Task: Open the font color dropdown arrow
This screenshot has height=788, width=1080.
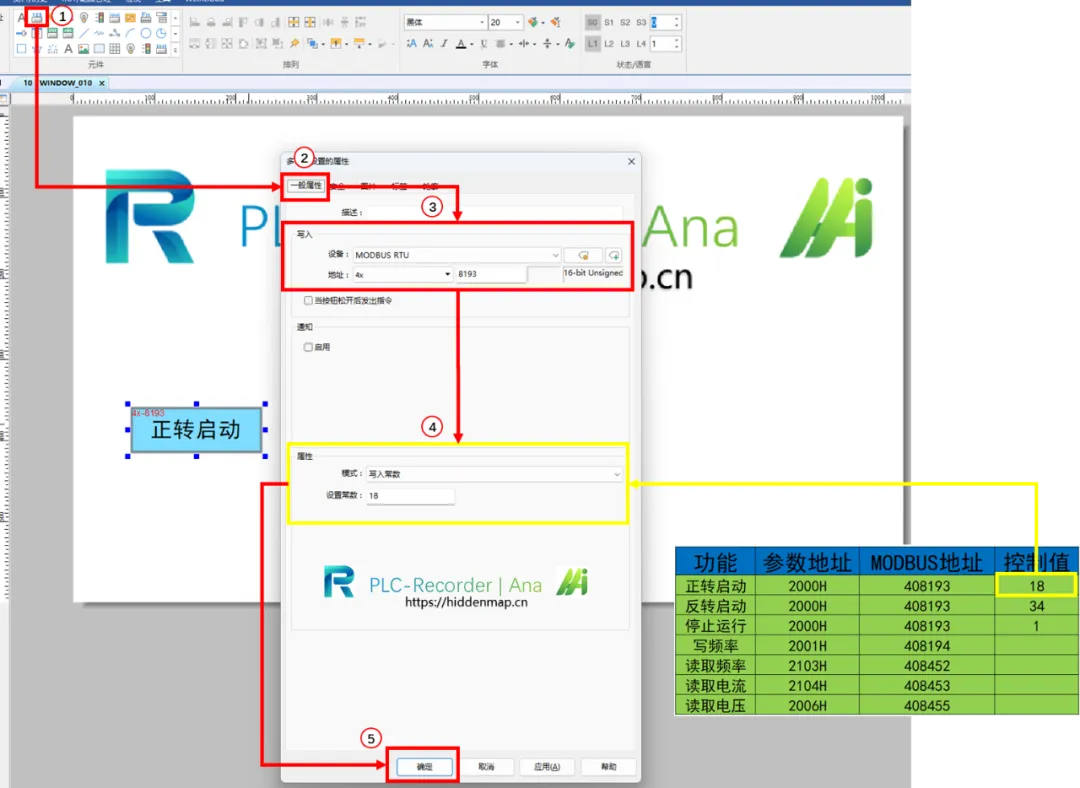Action: 471,44
